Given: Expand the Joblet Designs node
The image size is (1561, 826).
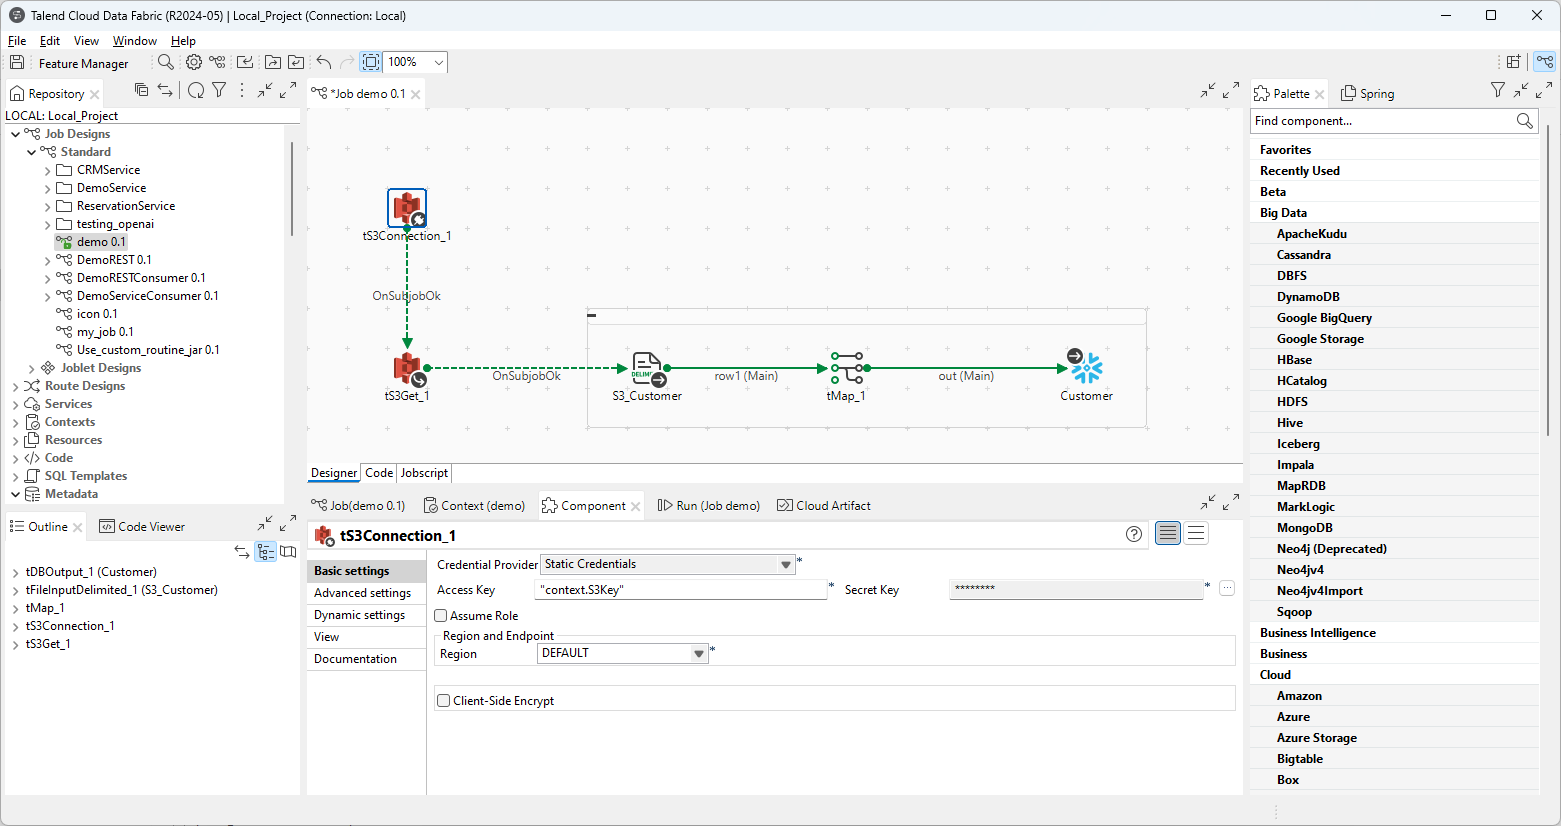Looking at the screenshot, I should click(x=31, y=369).
